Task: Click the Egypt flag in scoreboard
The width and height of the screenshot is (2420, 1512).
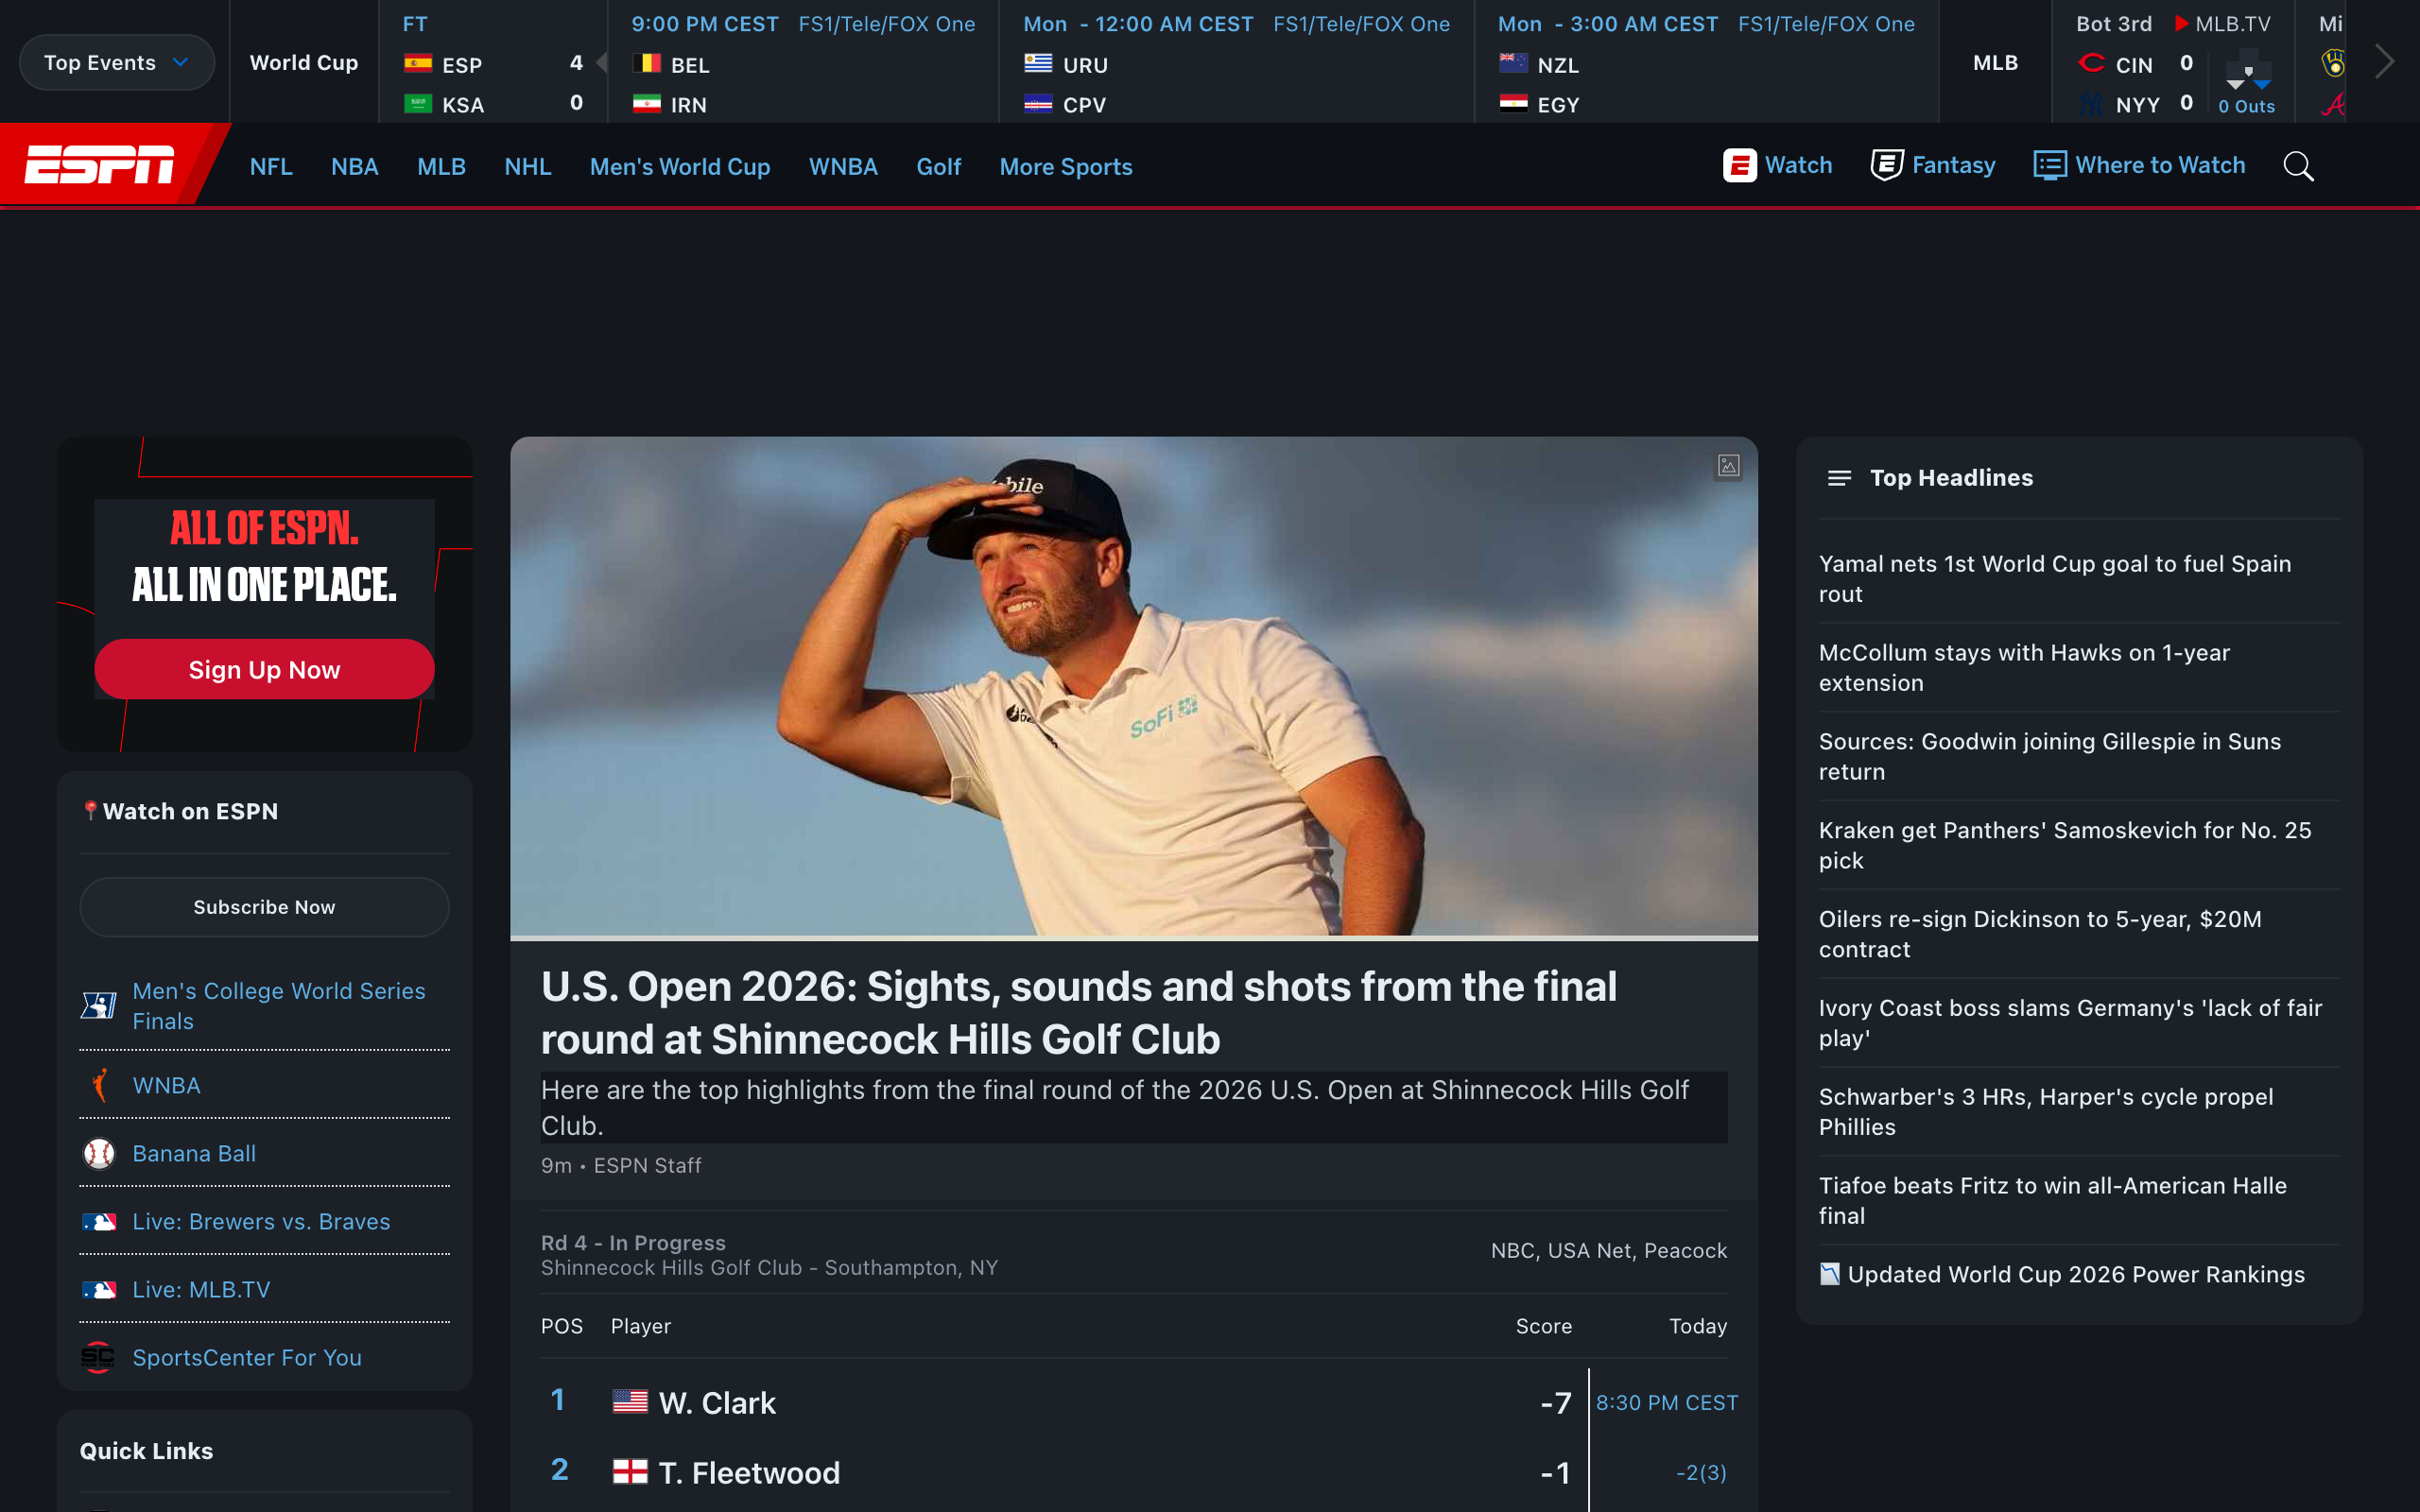Action: click(x=1512, y=104)
